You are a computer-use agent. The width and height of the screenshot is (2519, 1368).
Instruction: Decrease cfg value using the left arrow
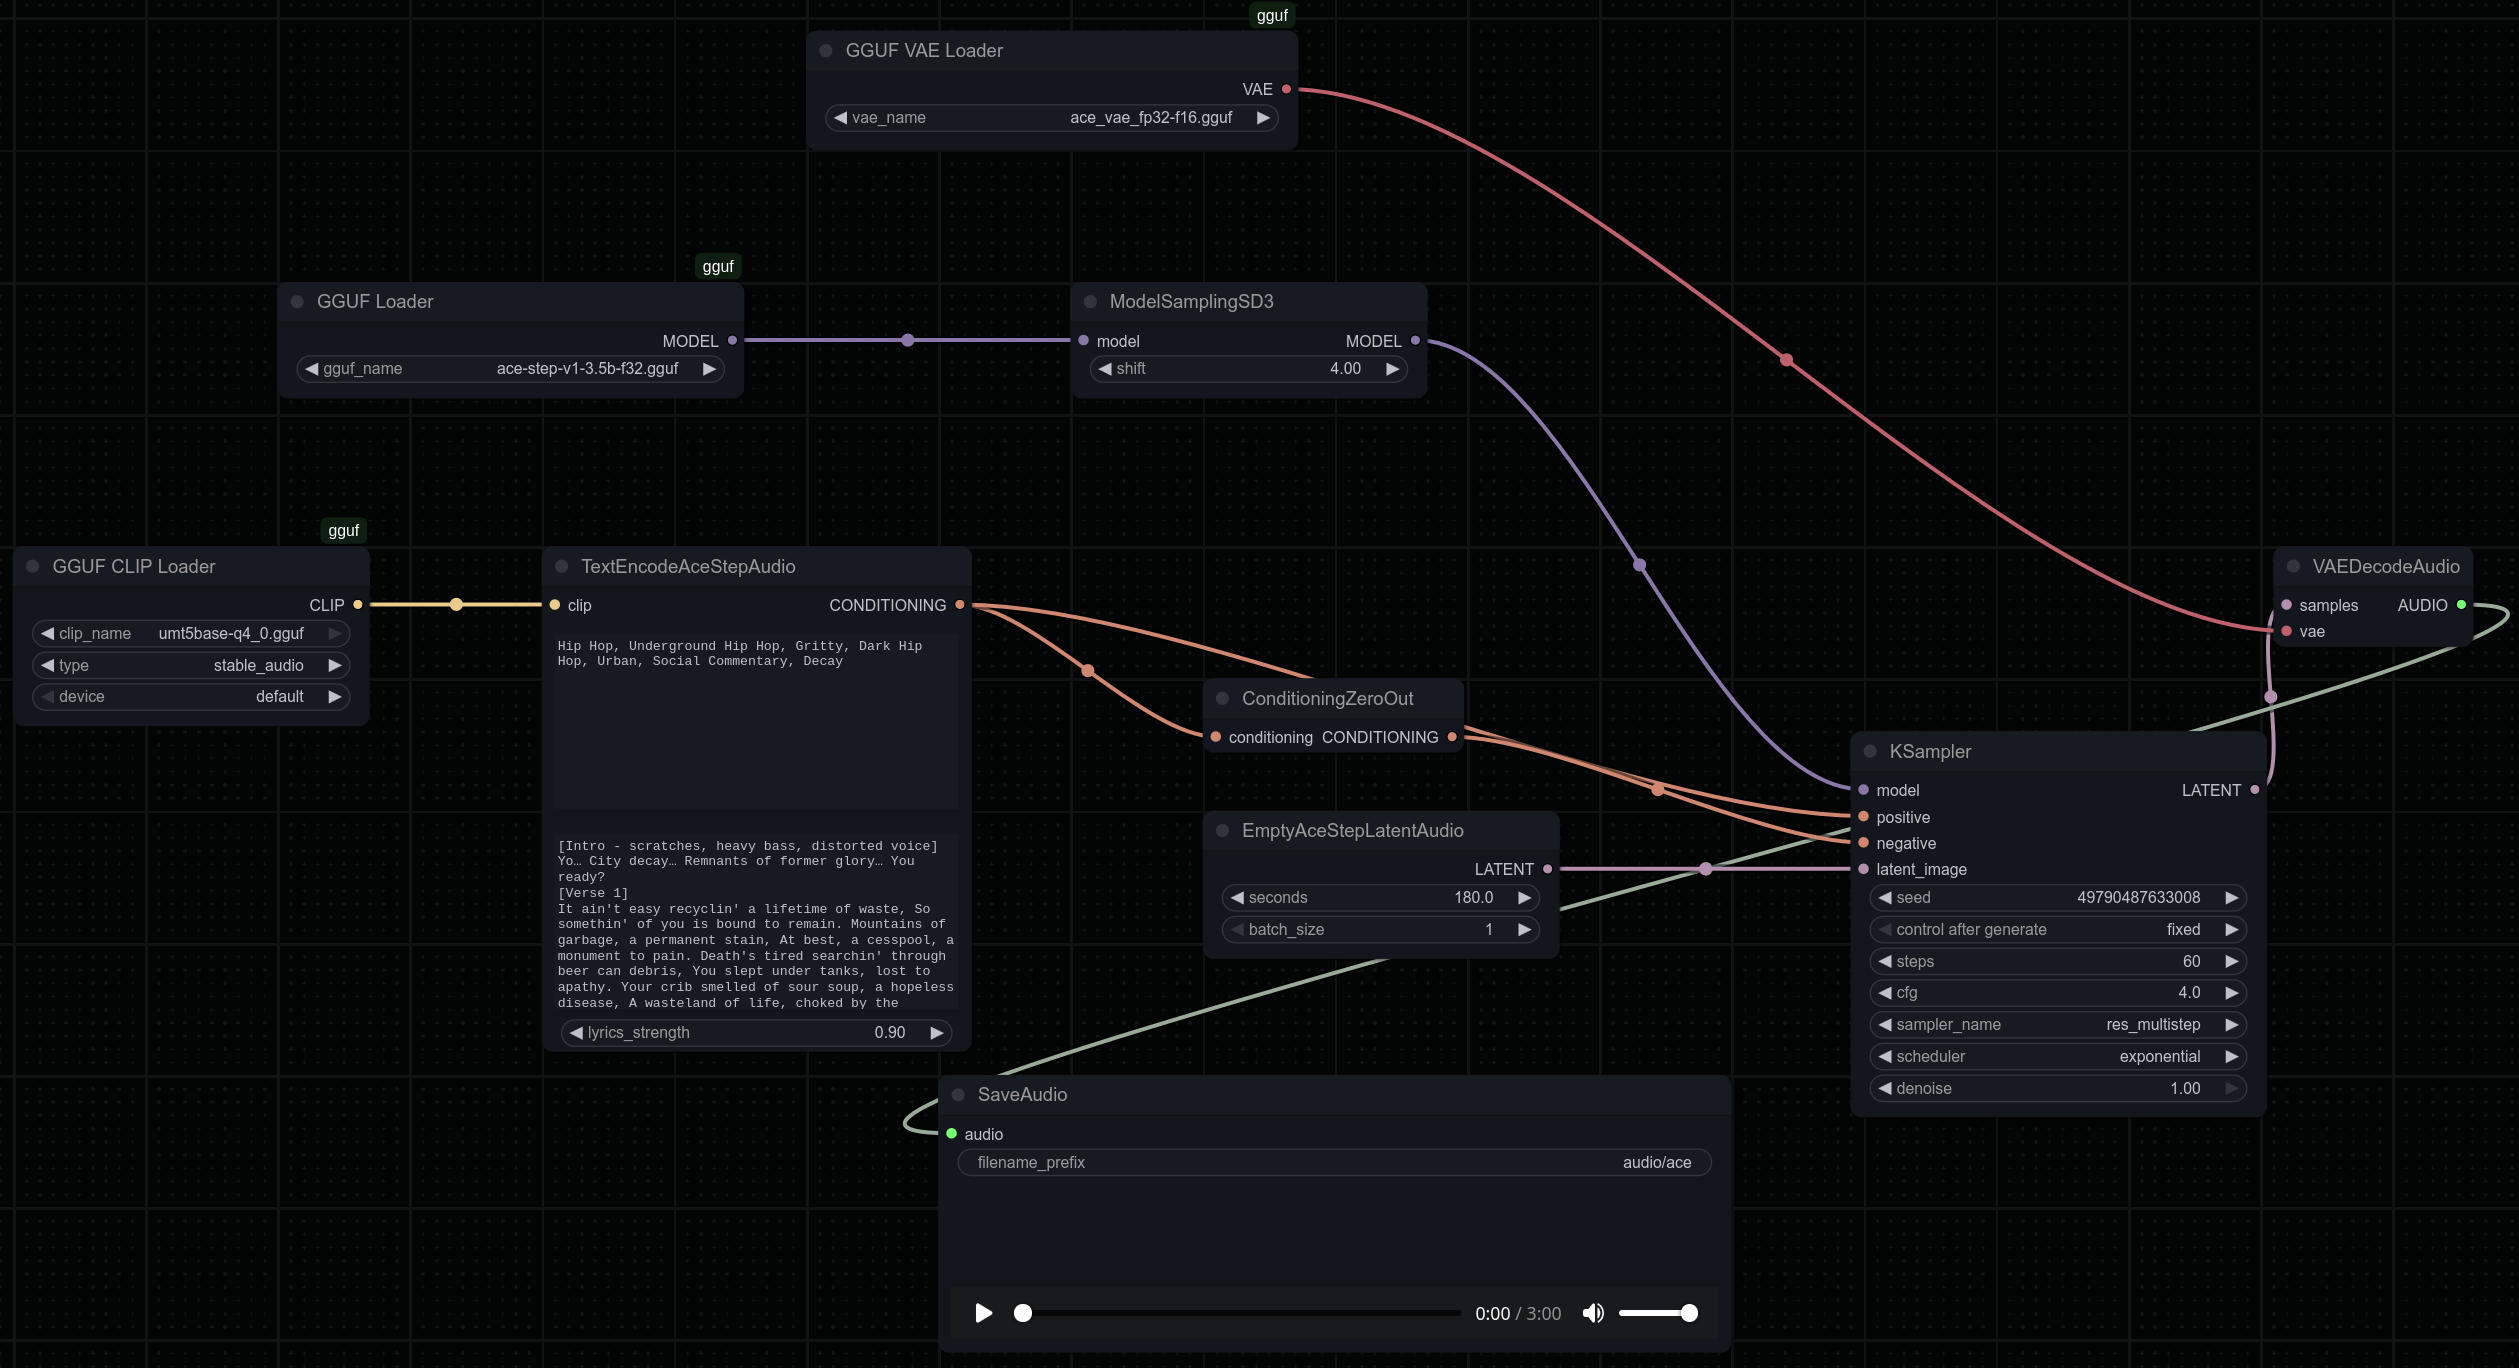pos(1885,993)
